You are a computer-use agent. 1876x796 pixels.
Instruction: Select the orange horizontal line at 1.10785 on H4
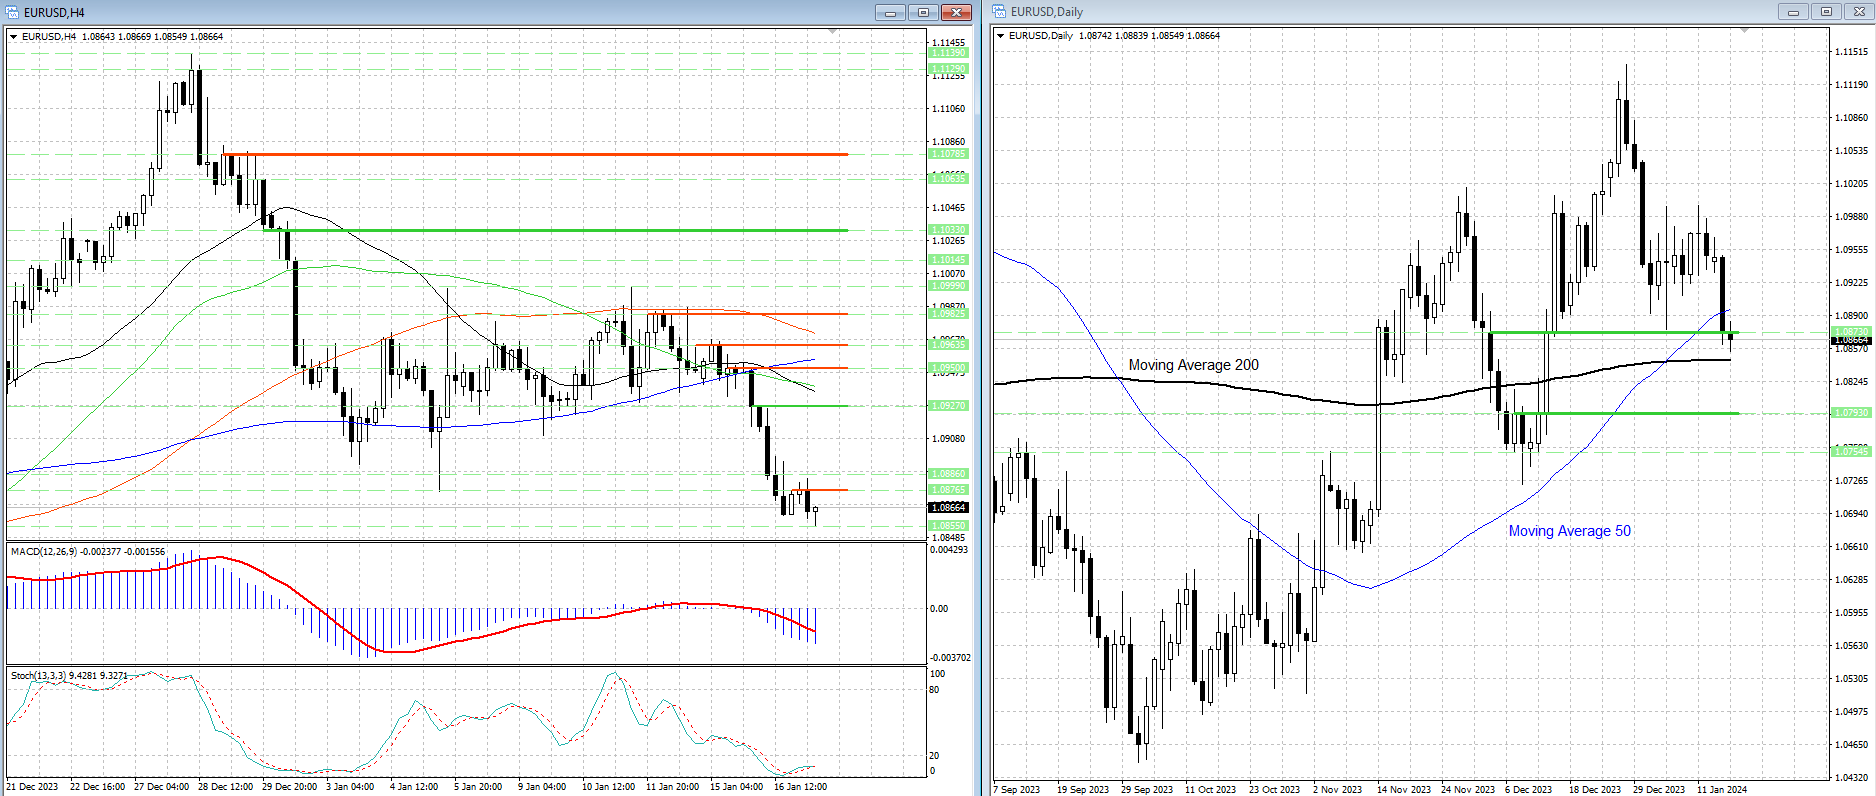click(x=536, y=154)
